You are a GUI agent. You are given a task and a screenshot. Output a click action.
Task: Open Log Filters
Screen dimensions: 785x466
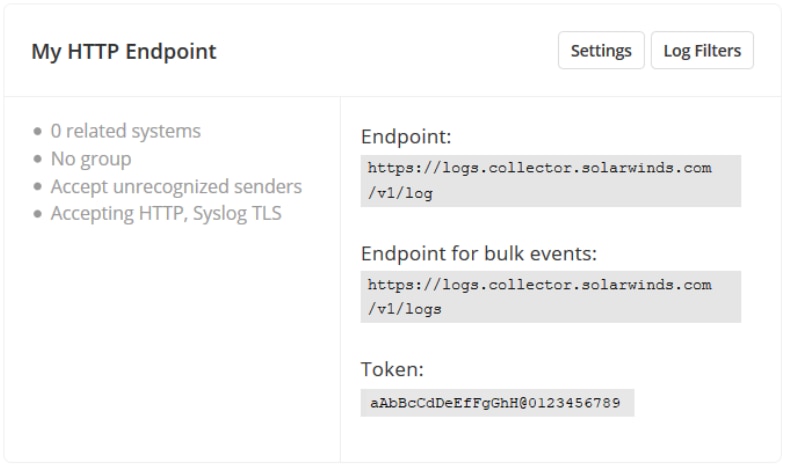point(702,51)
